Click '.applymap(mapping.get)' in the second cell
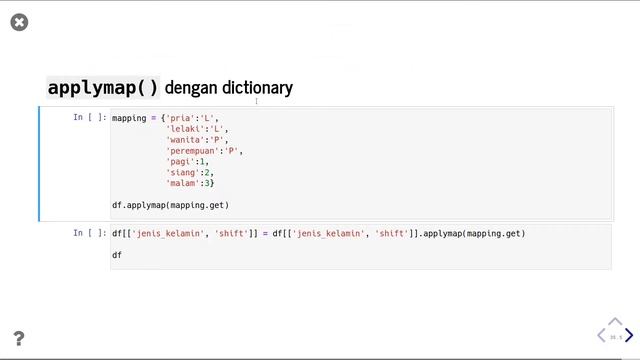640x360 pixels. click(x=472, y=233)
